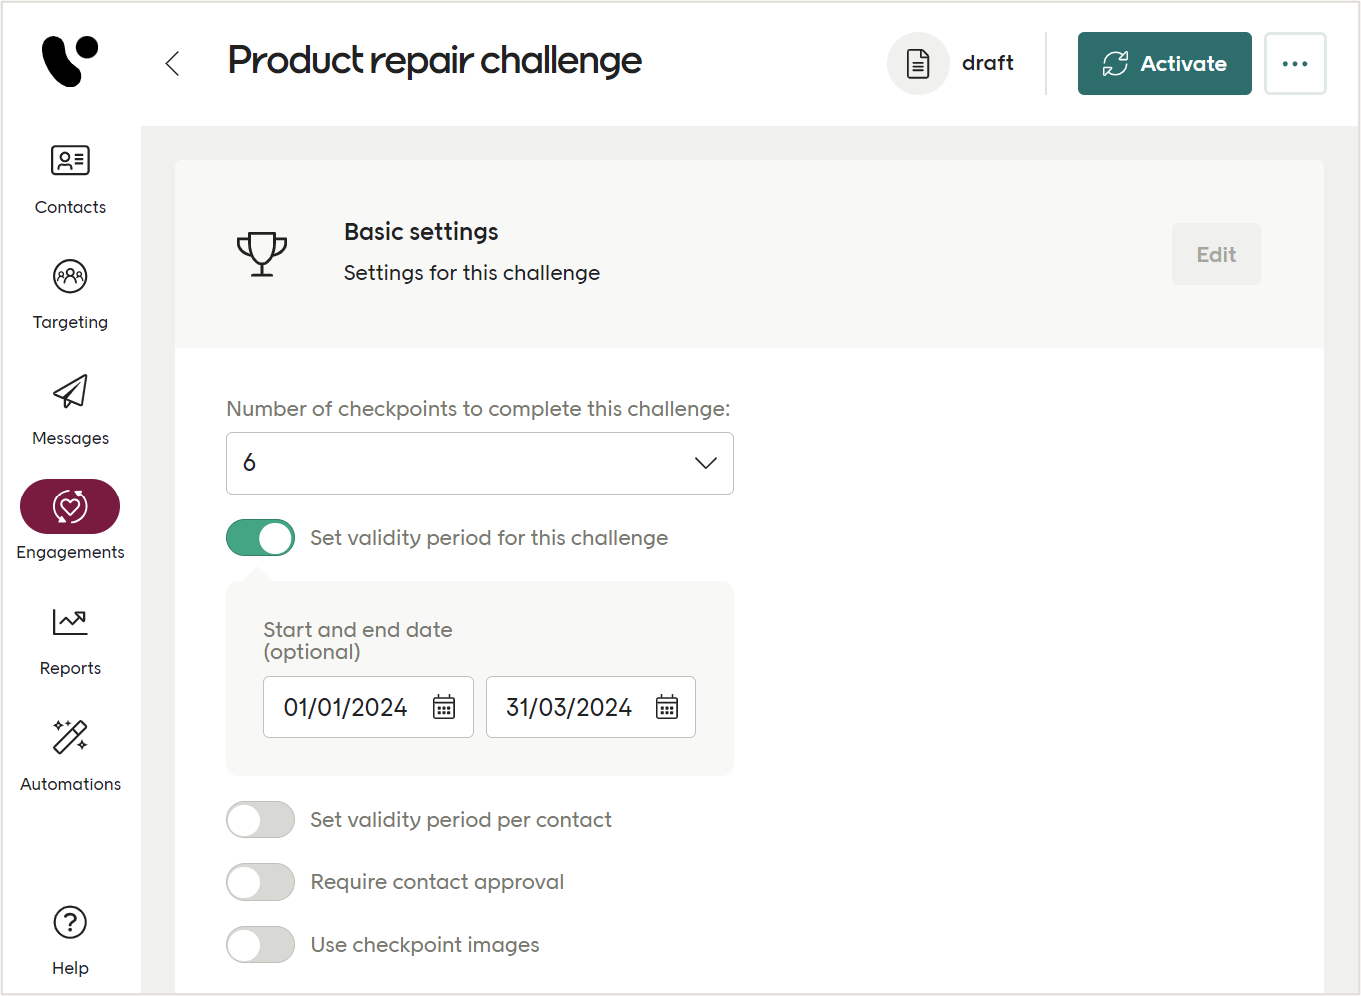Open the three-dot overflow menu
This screenshot has height=996, width=1361.
pyautogui.click(x=1295, y=63)
